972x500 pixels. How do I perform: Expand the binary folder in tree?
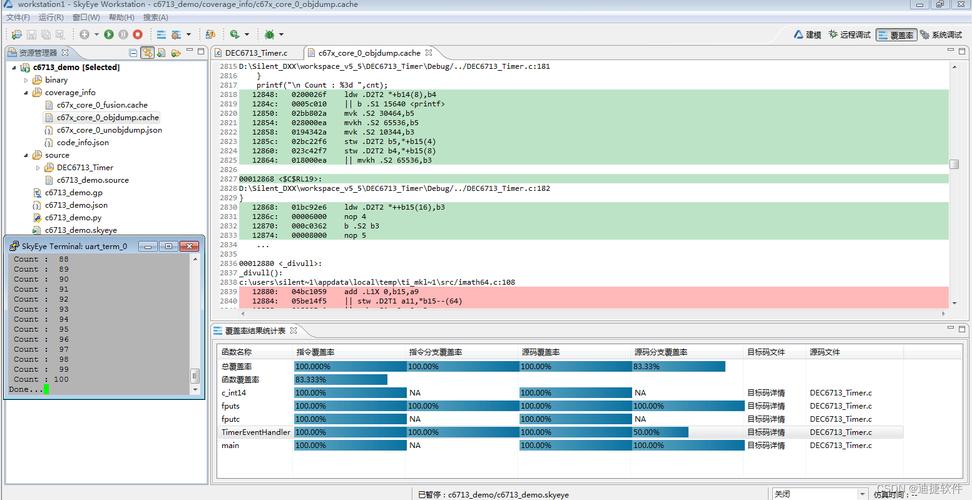coord(26,80)
